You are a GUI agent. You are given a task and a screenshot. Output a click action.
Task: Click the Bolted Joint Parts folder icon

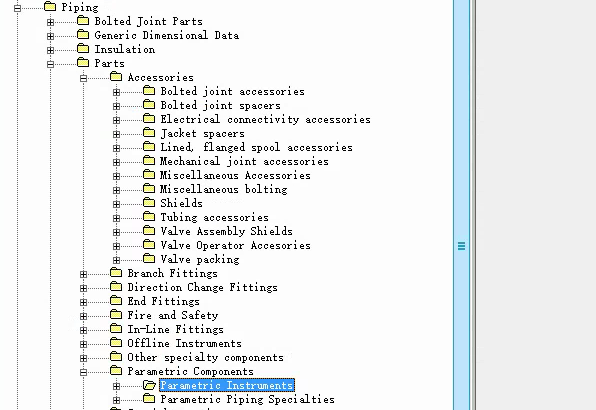83,21
